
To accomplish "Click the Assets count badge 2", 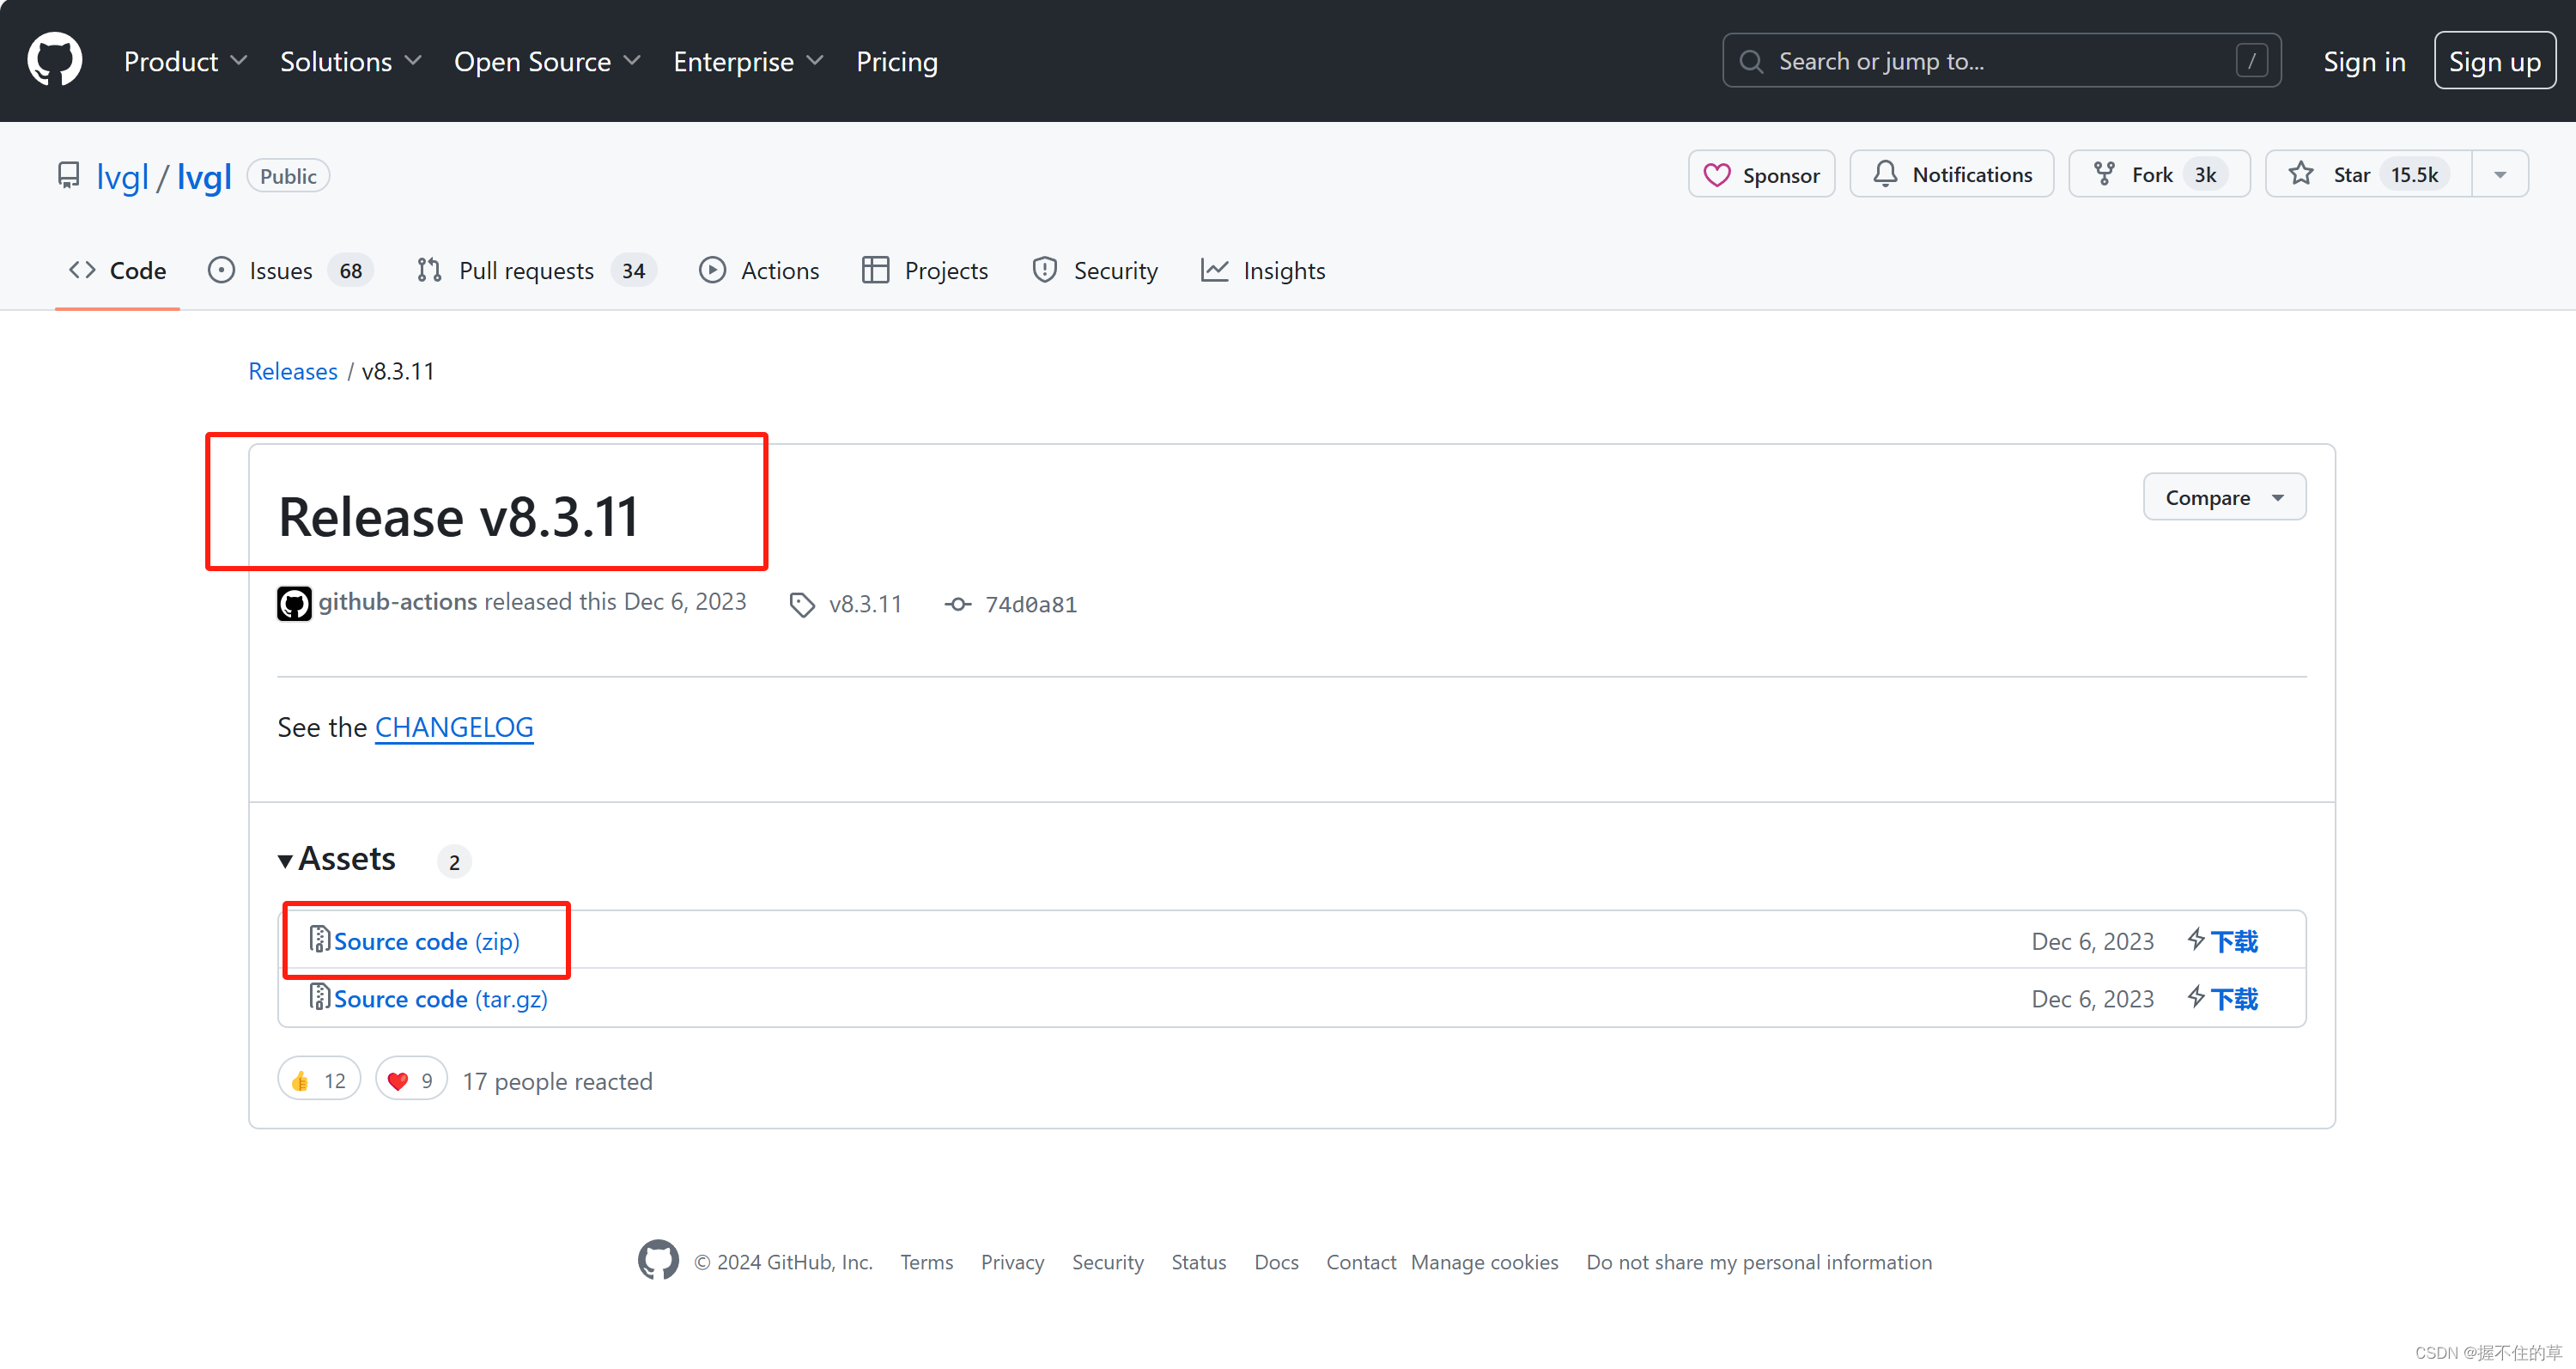I will pos(454,862).
